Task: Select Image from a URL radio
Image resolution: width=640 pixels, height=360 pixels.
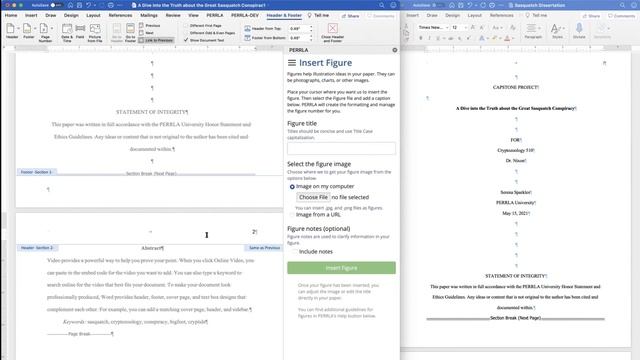Action: pyautogui.click(x=292, y=215)
